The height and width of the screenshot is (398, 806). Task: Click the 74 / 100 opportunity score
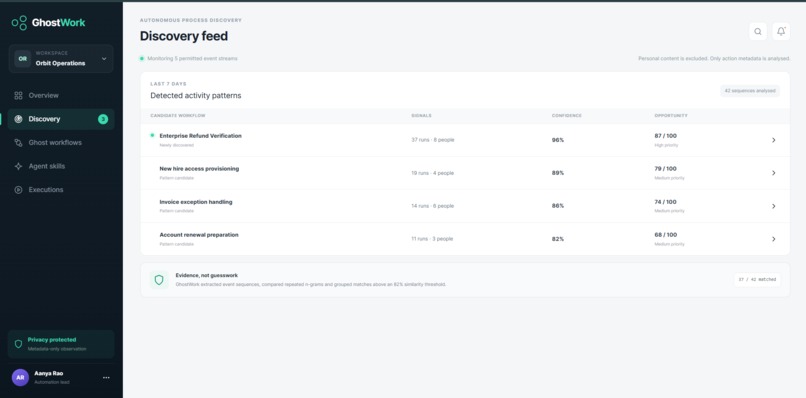[x=665, y=202]
